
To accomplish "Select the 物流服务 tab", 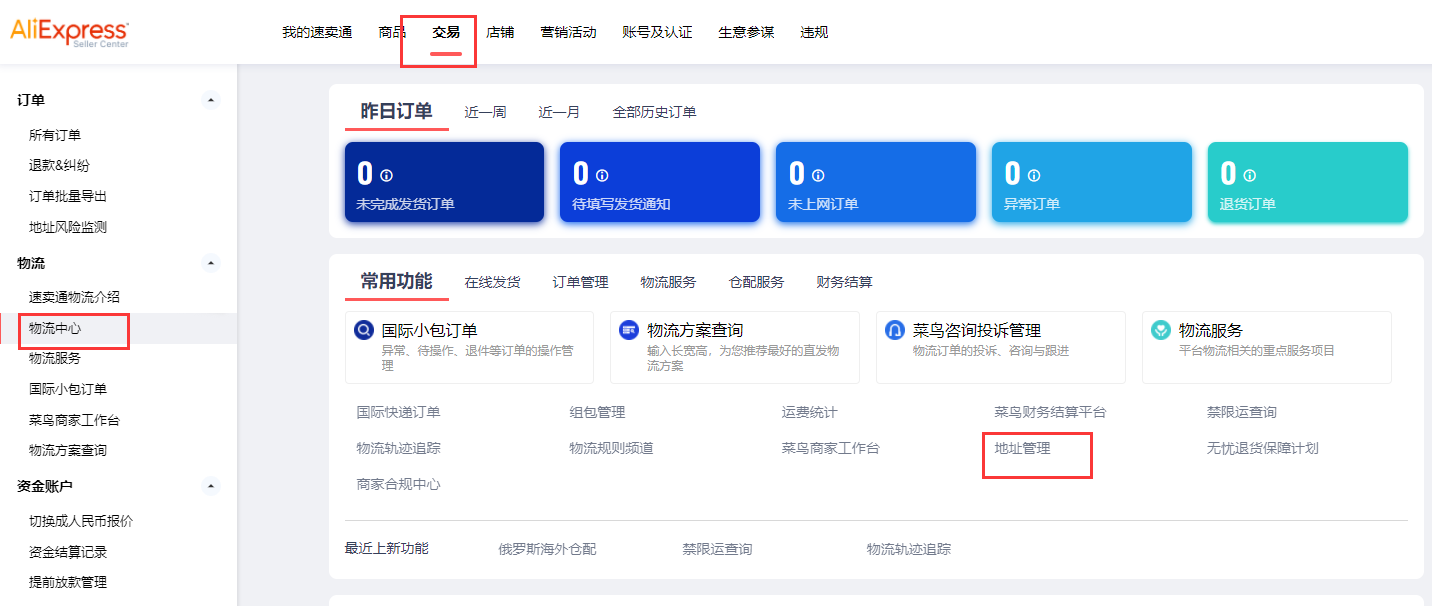I will [668, 282].
